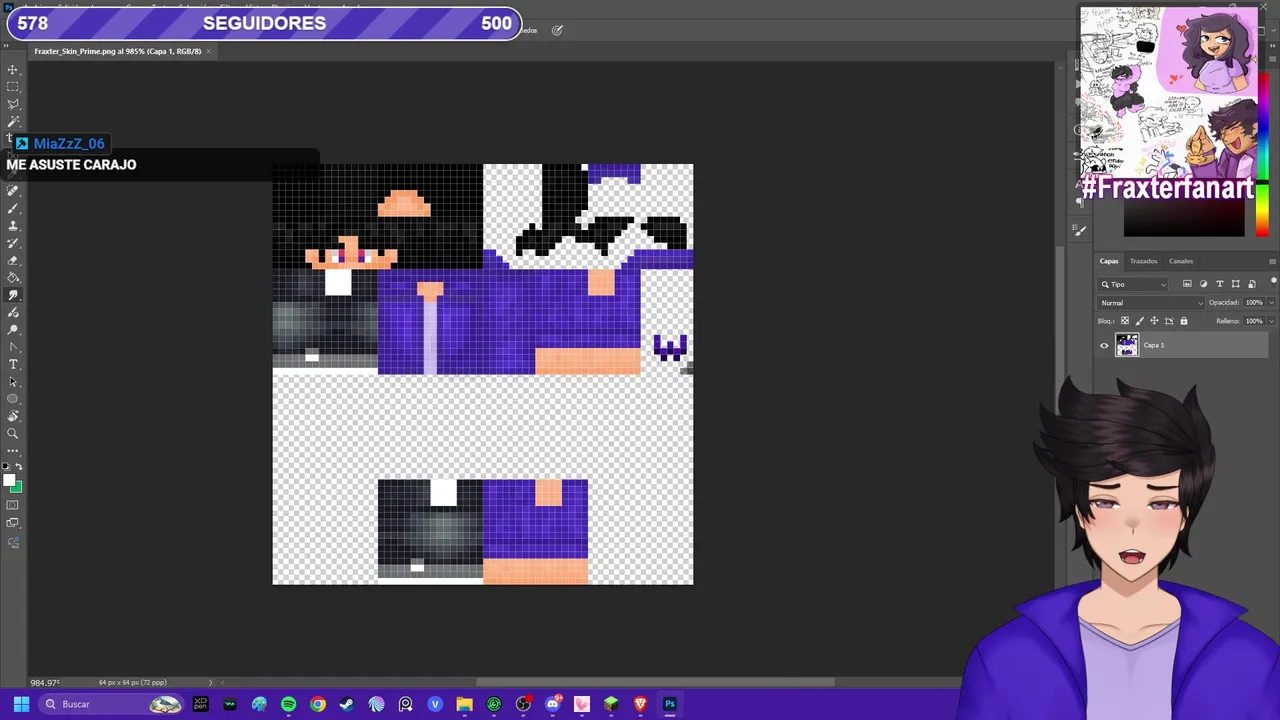The image size is (1280, 720).
Task: Switch to the Trazados tab
Action: click(x=1143, y=261)
